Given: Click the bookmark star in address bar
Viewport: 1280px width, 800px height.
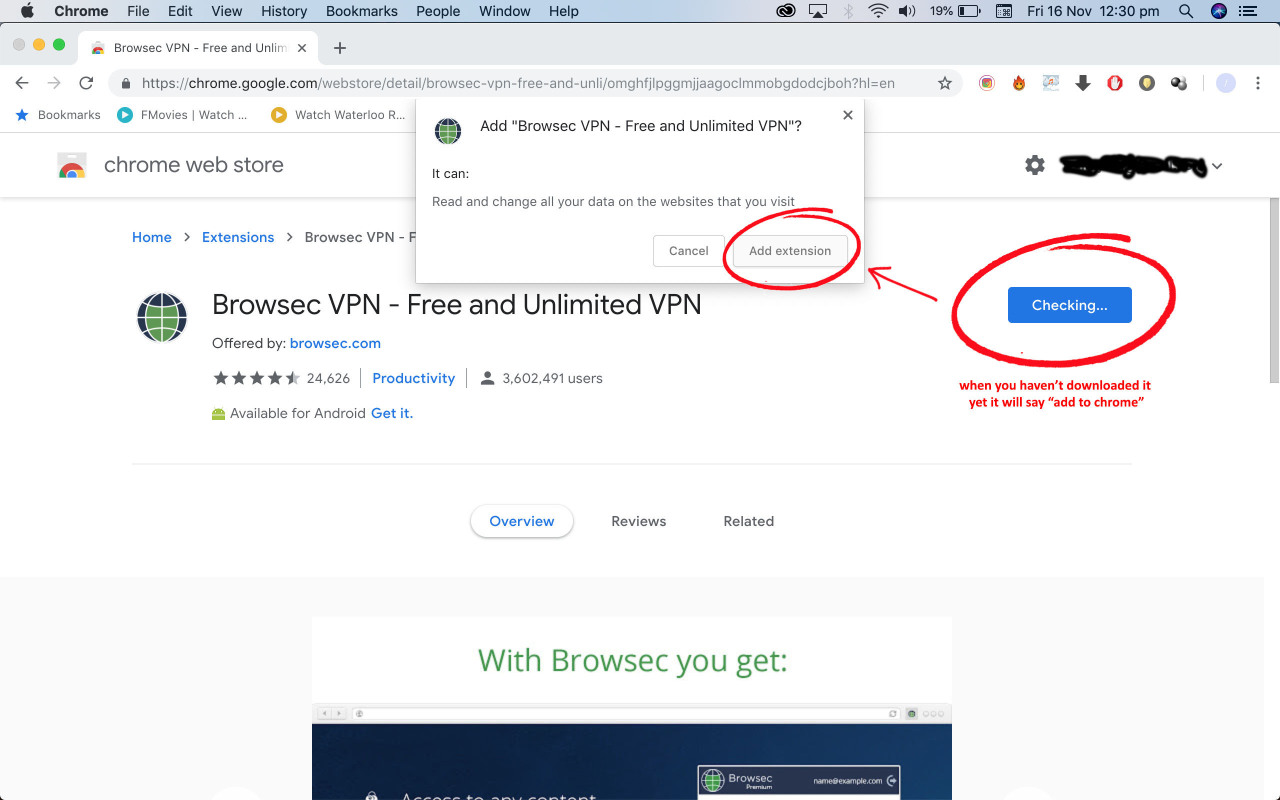Looking at the screenshot, I should 944,84.
